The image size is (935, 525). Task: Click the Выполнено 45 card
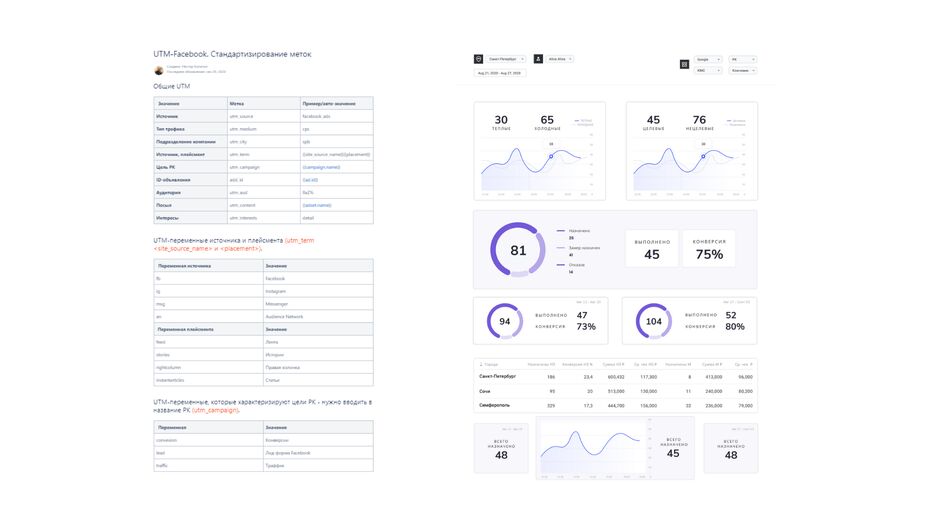click(652, 249)
